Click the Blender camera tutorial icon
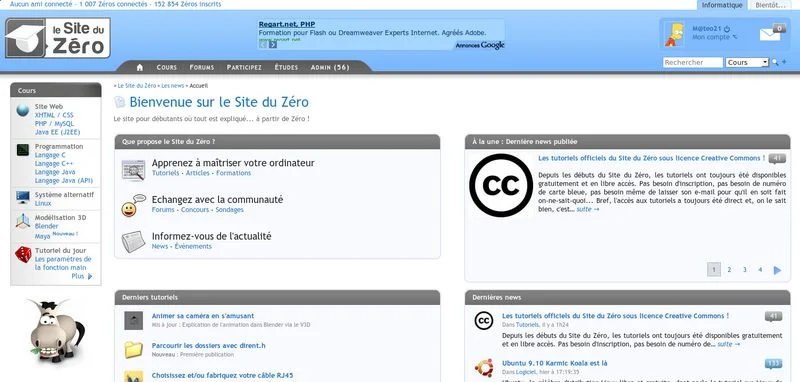This screenshot has width=800, height=382. [134, 320]
